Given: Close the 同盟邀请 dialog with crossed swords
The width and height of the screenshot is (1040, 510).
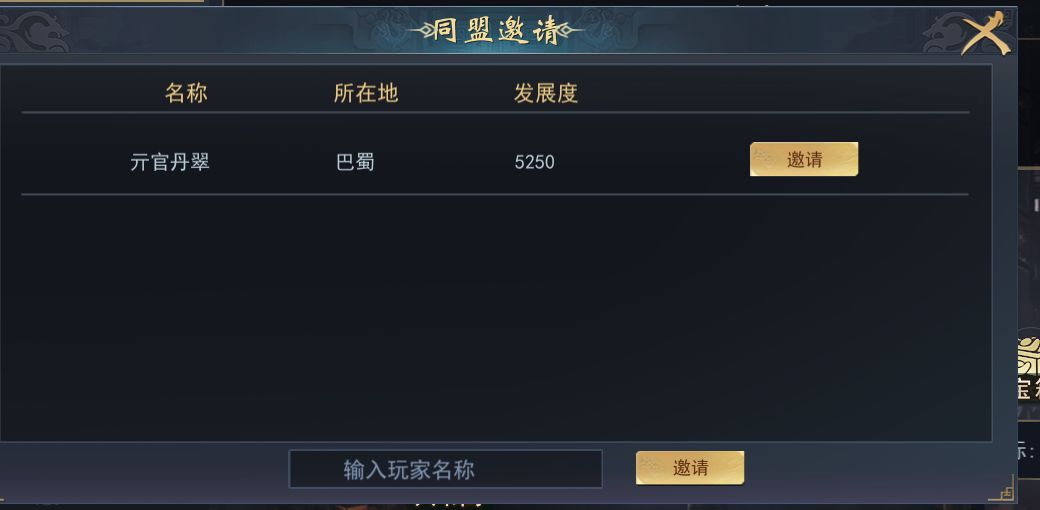Looking at the screenshot, I should pos(985,33).
